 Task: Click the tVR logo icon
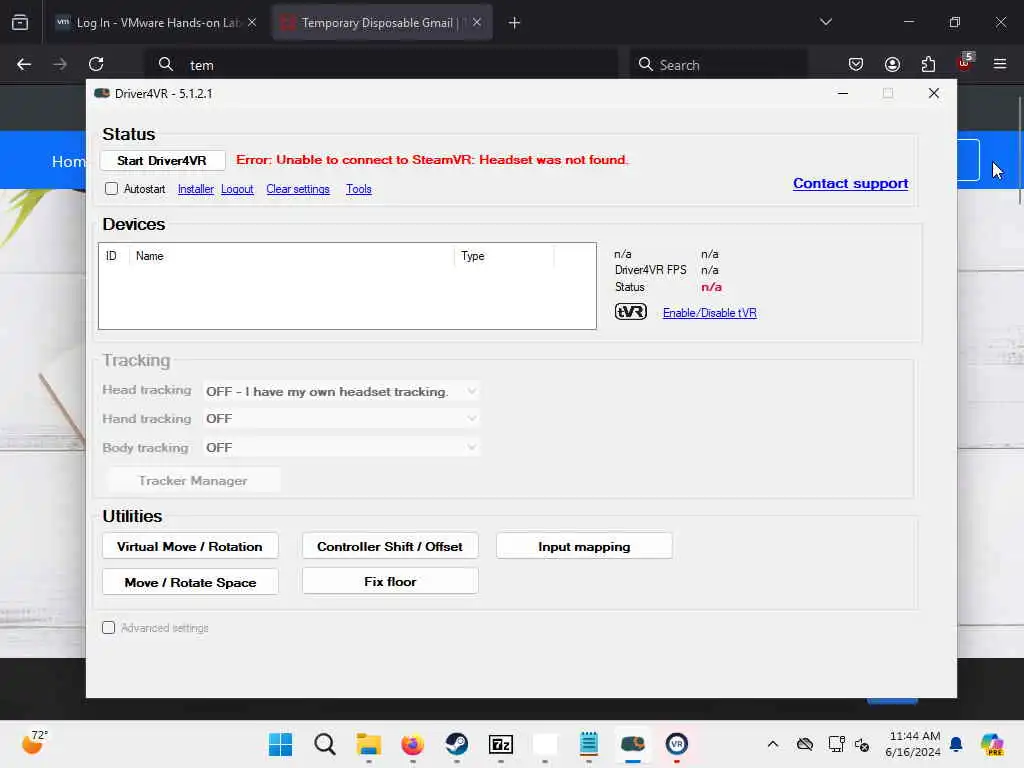tap(630, 312)
